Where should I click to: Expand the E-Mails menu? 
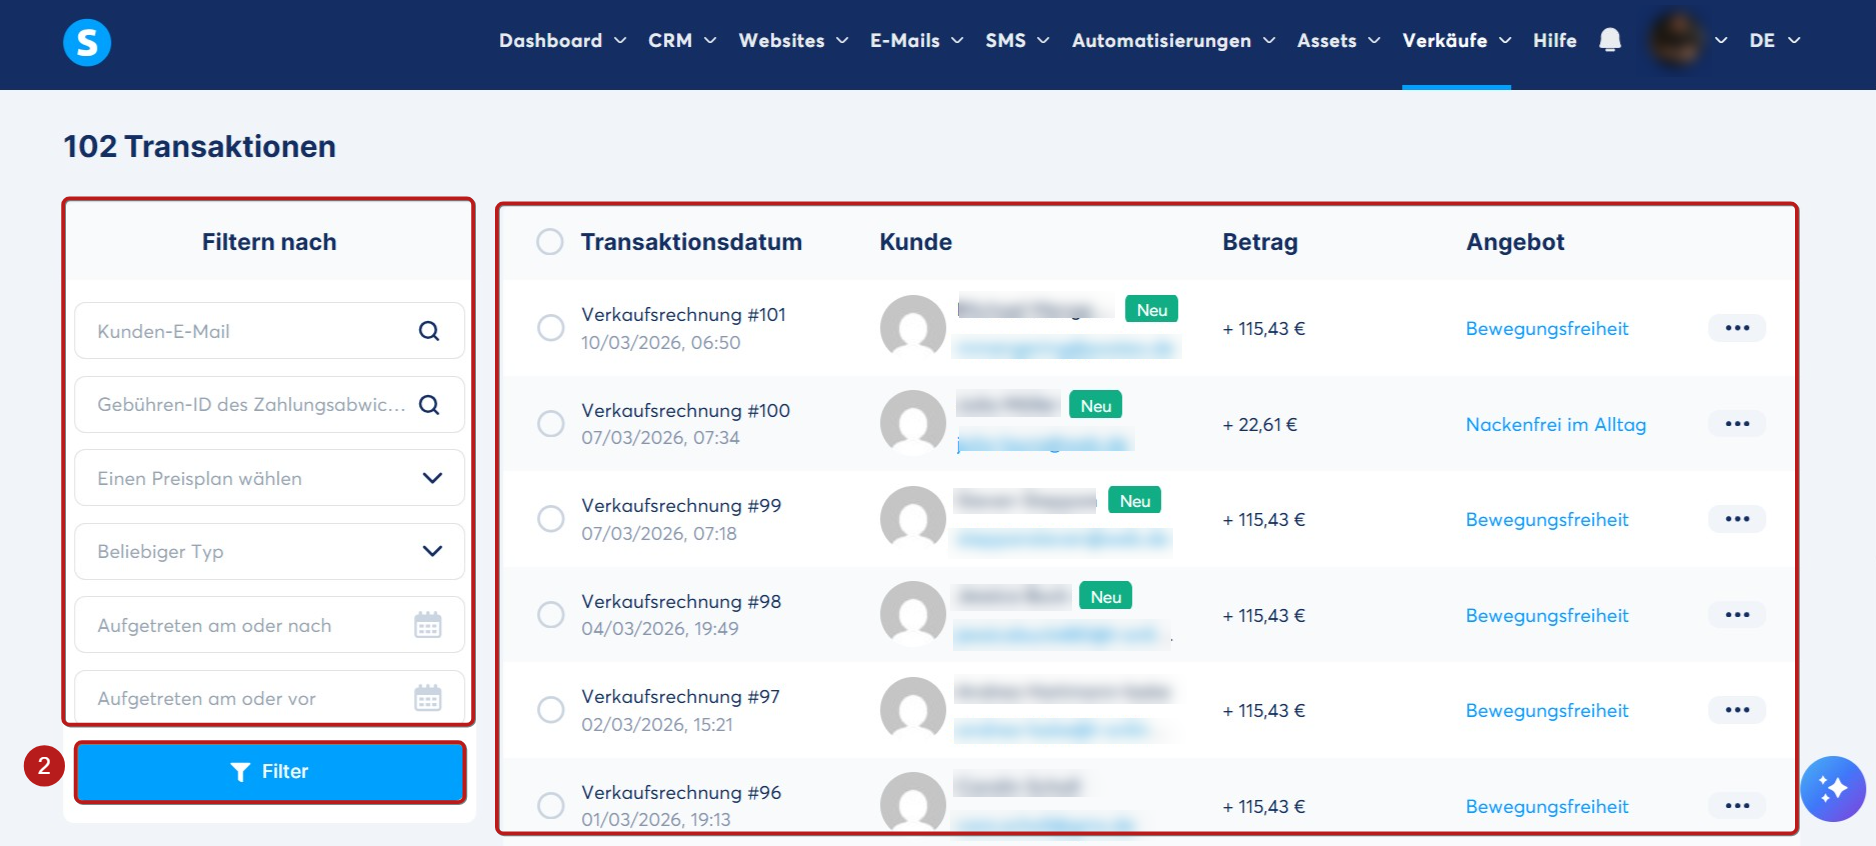[x=917, y=40]
